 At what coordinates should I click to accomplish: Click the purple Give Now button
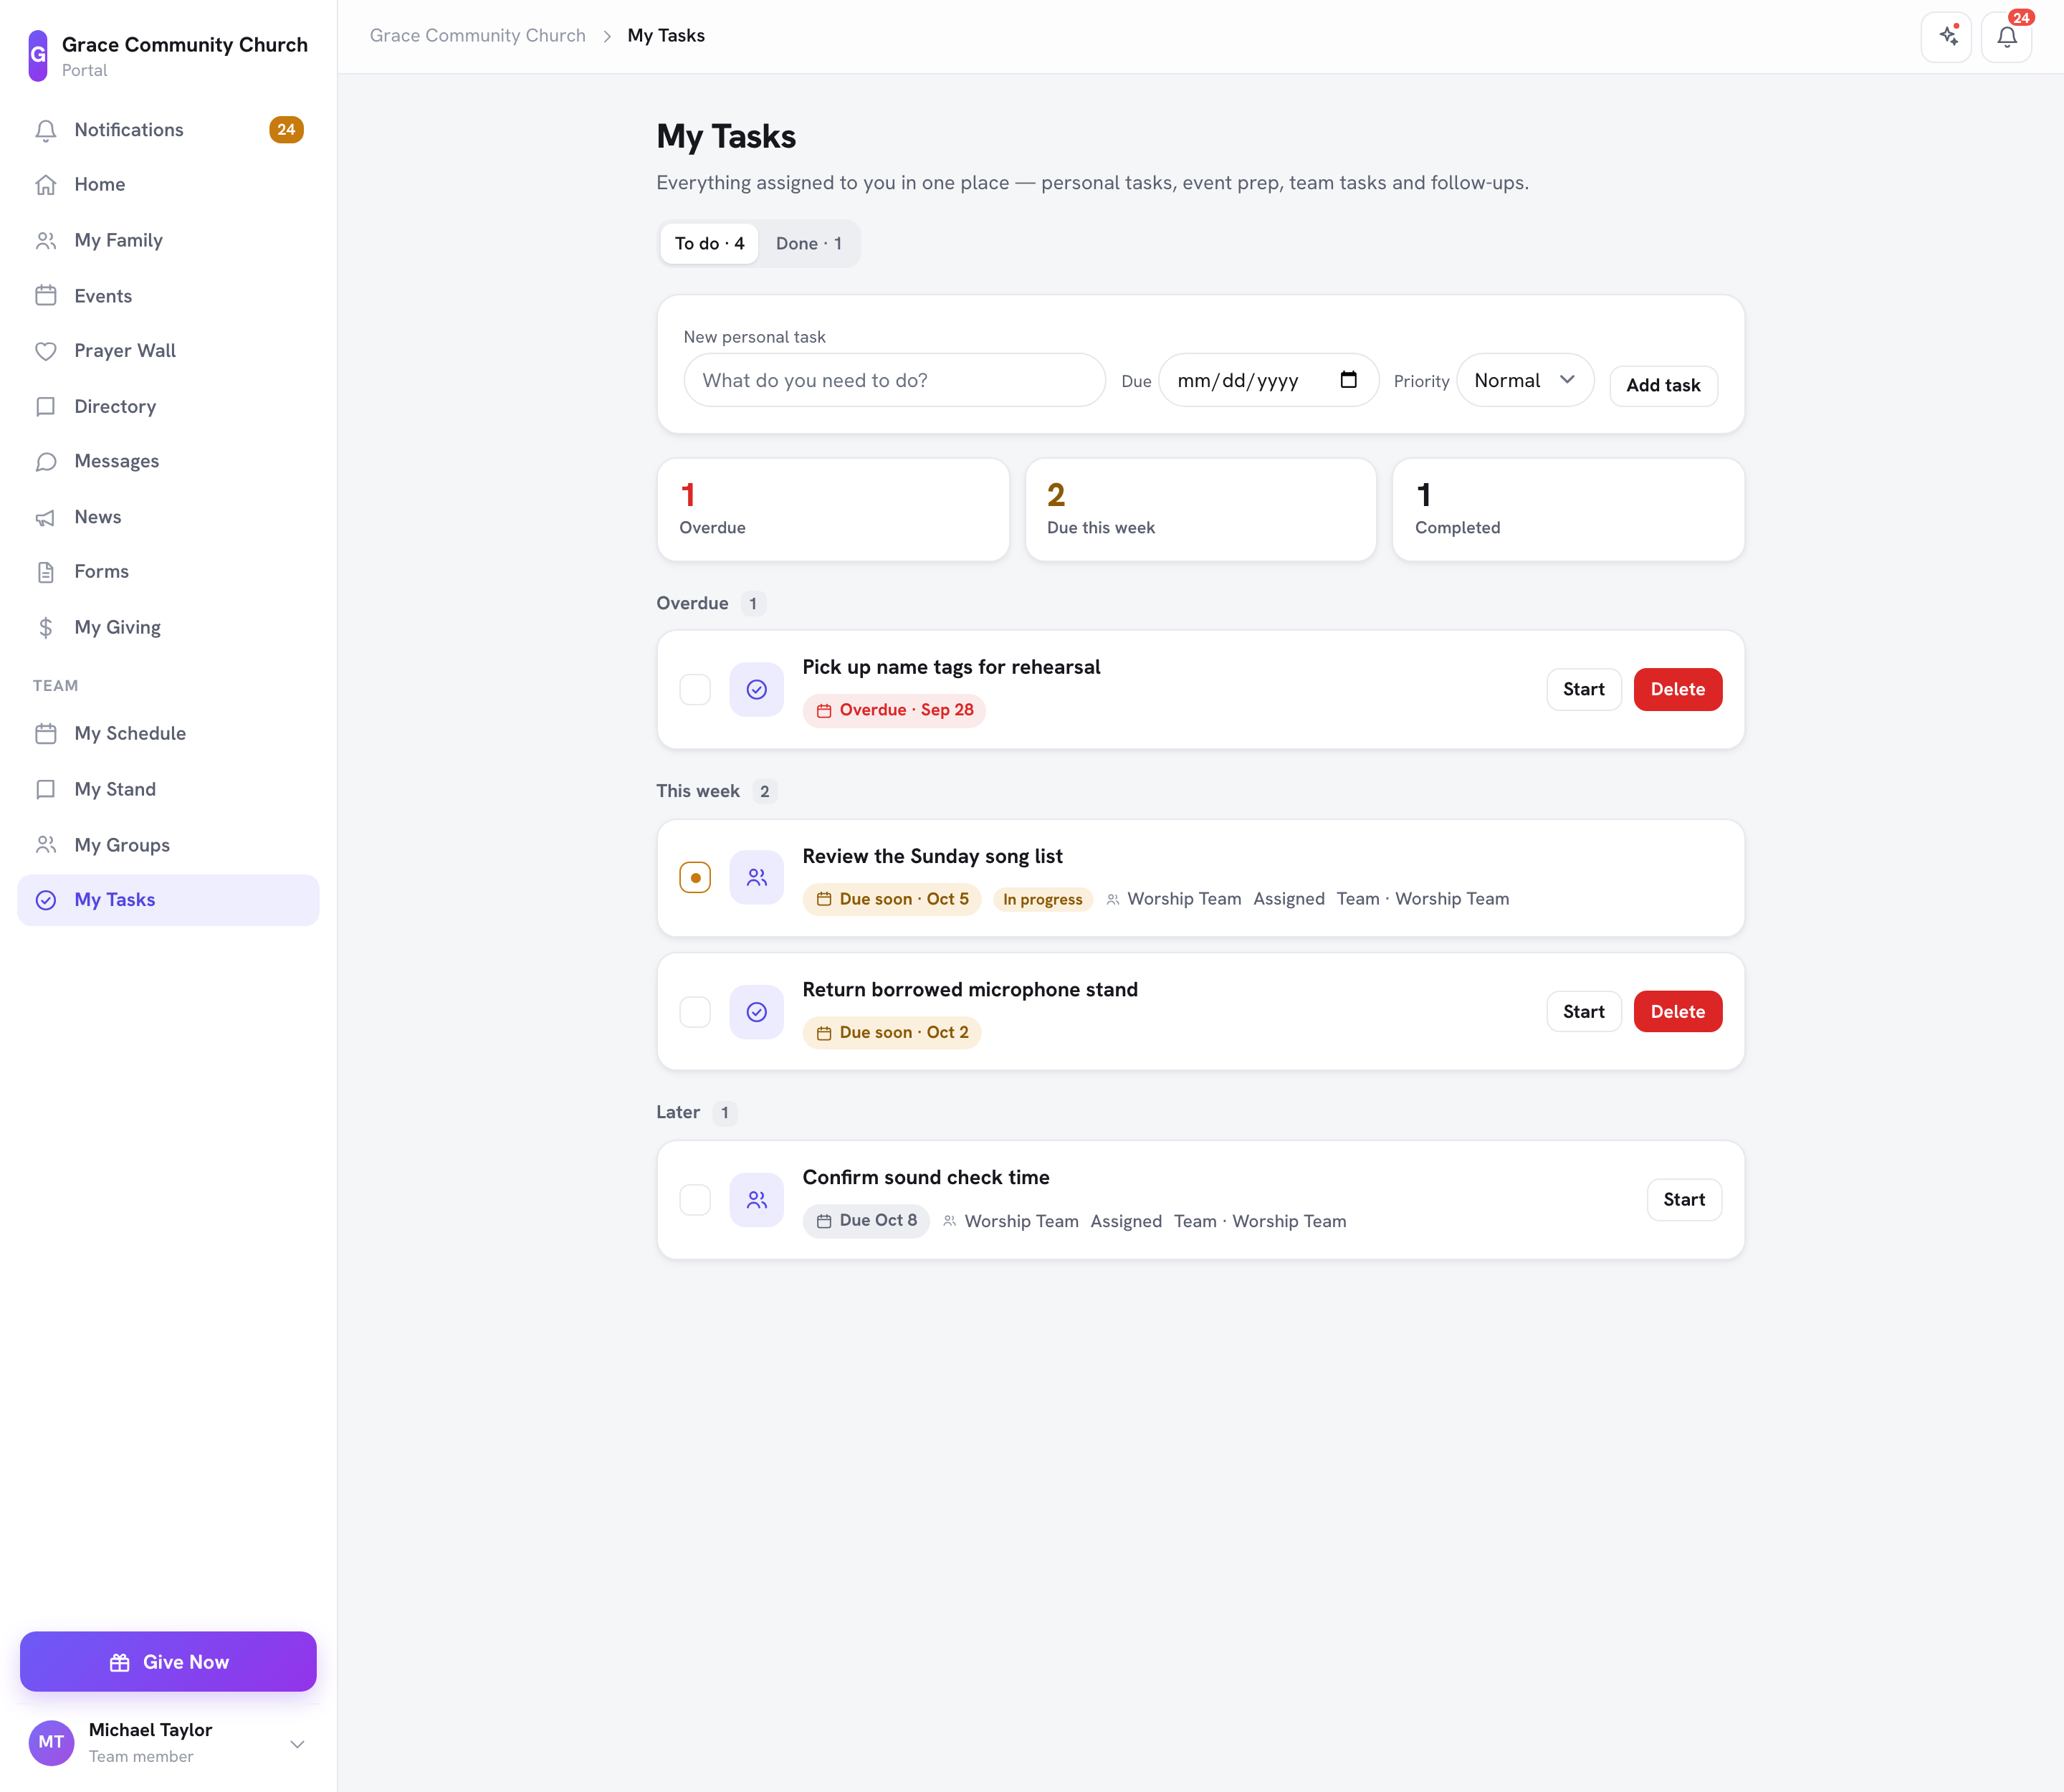pyautogui.click(x=168, y=1661)
